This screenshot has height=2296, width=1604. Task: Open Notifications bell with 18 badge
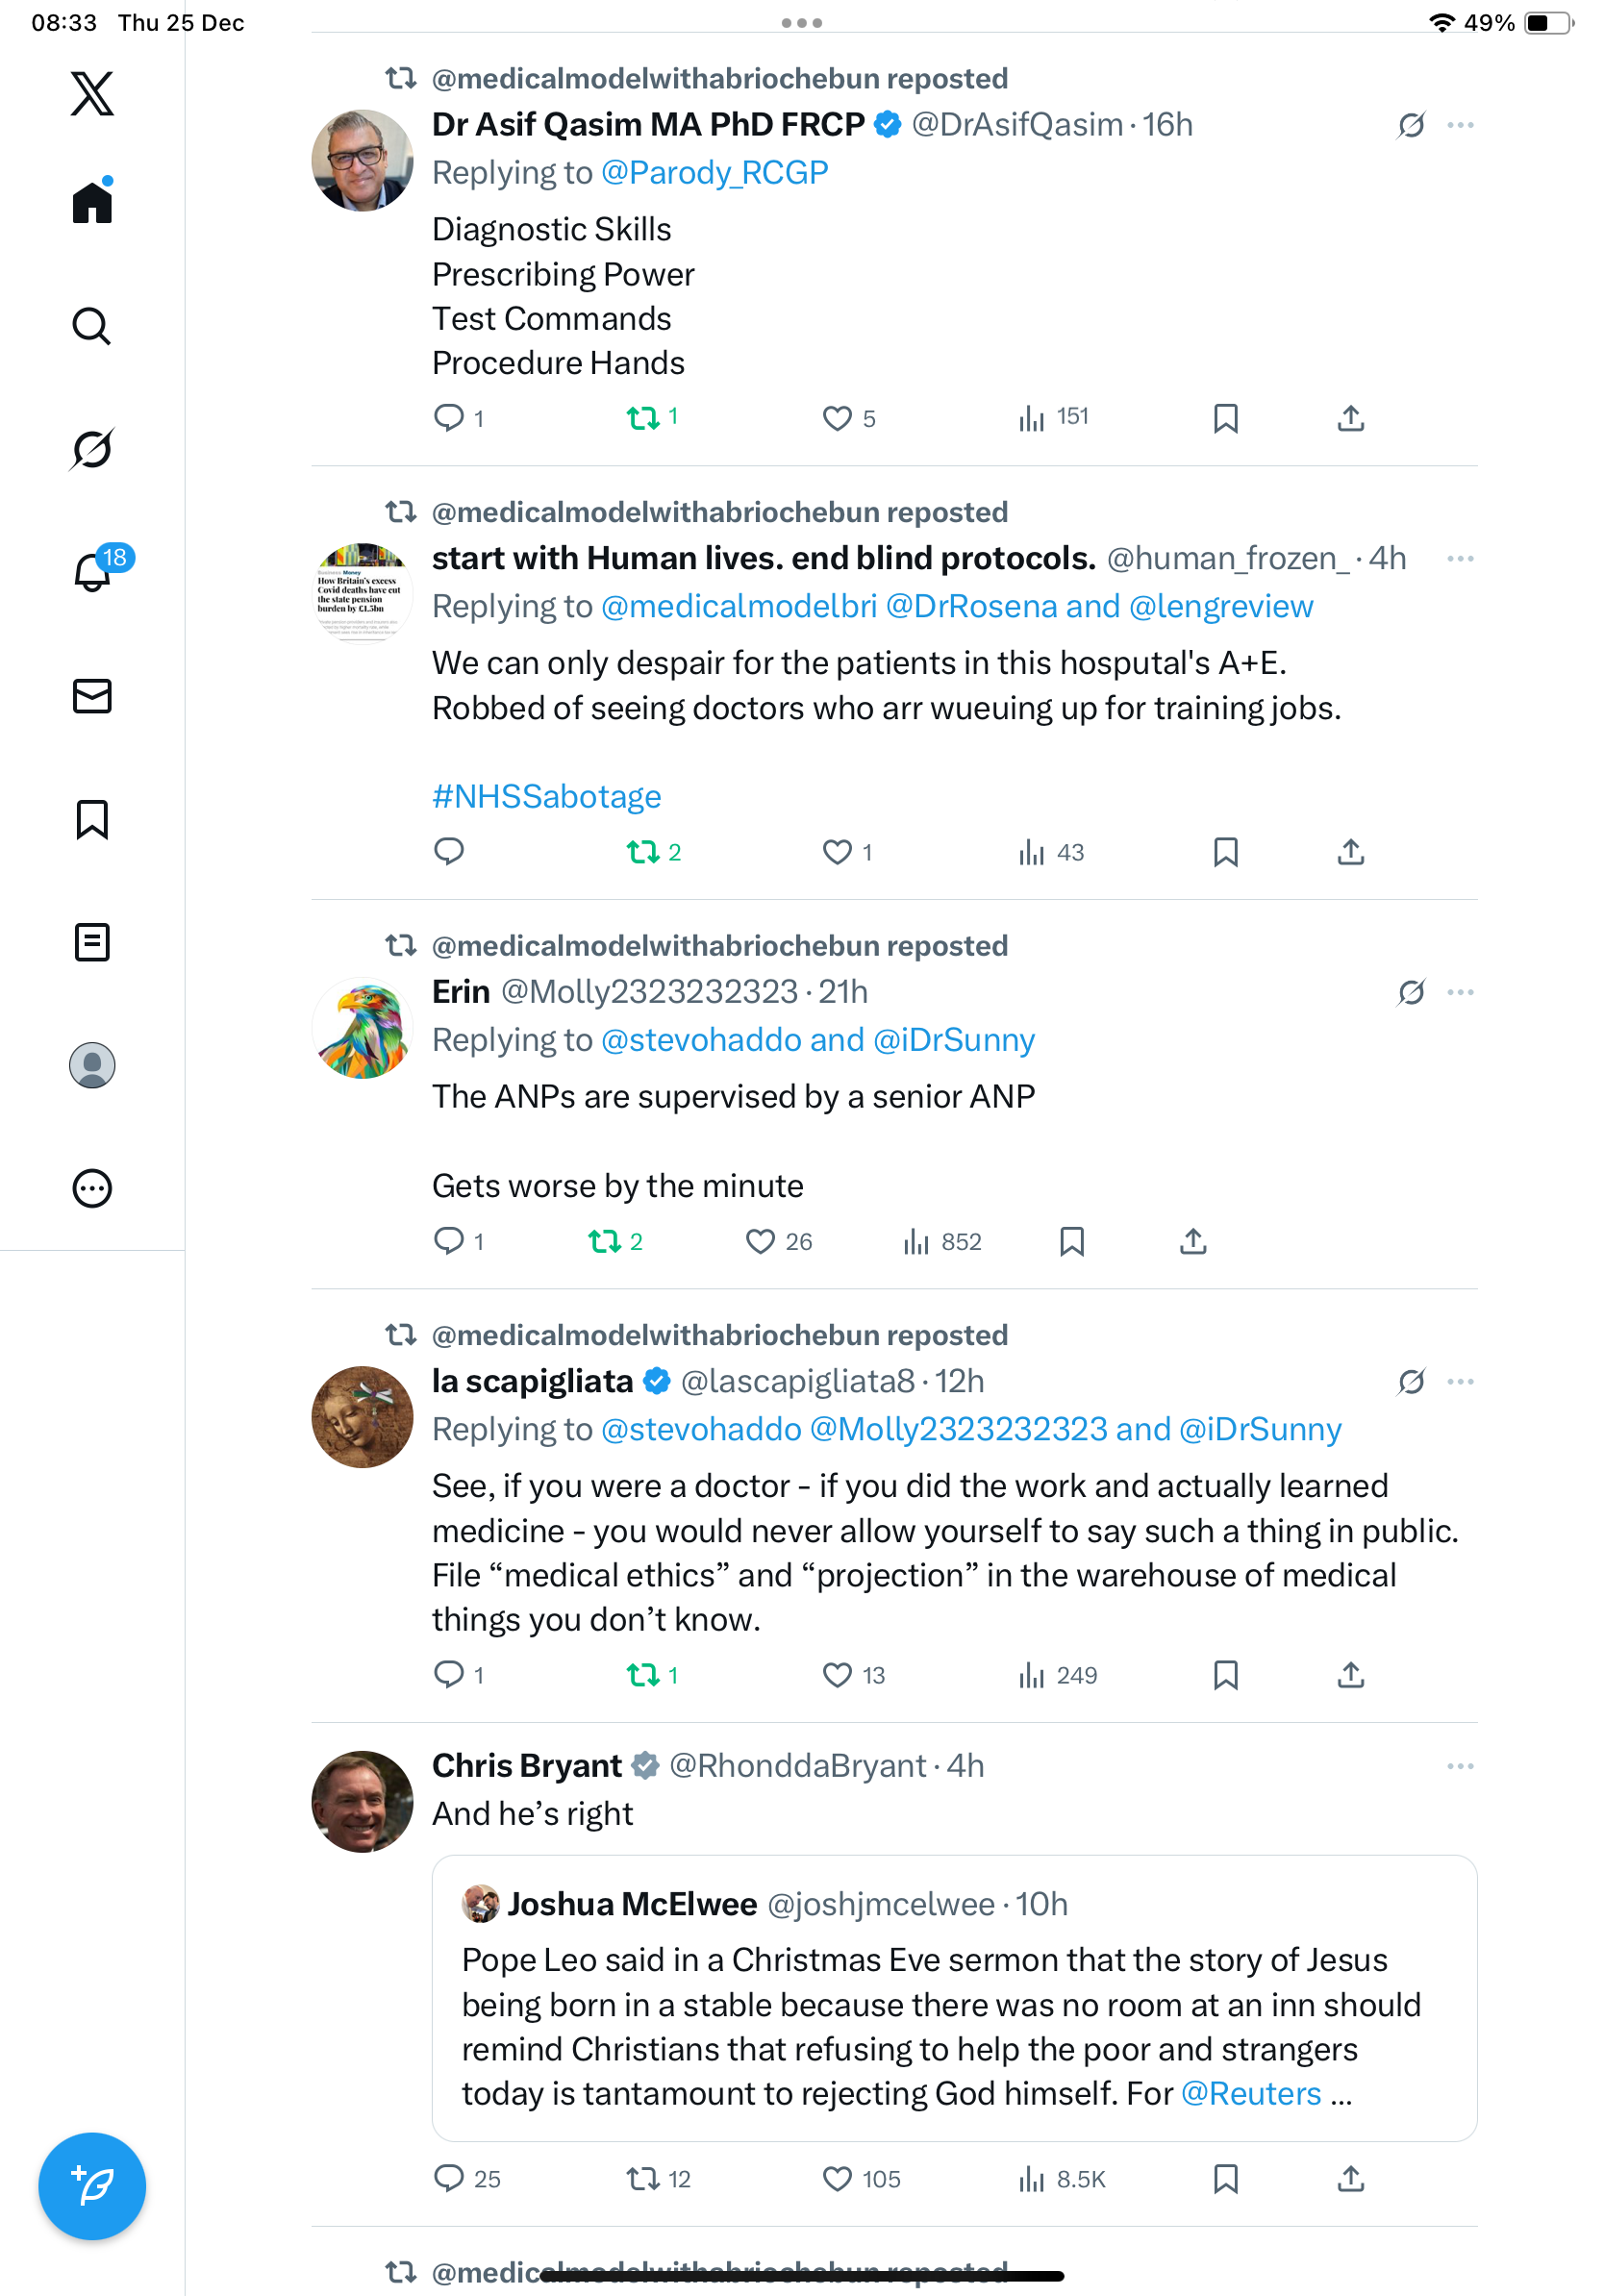click(92, 573)
